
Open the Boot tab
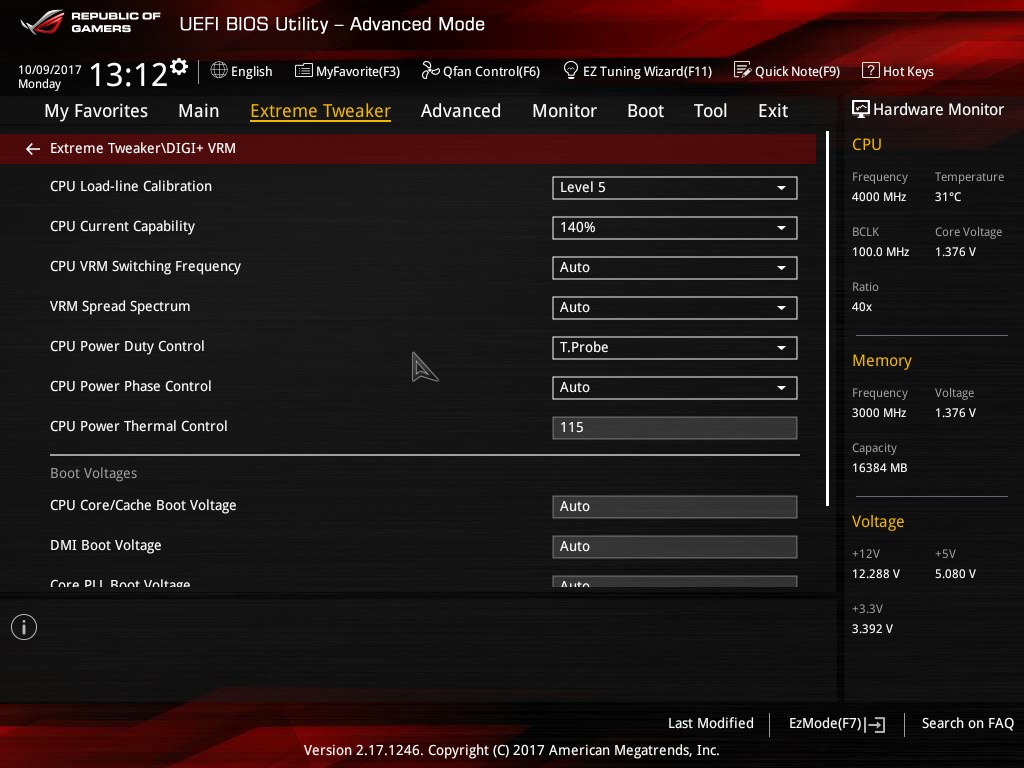(x=645, y=111)
